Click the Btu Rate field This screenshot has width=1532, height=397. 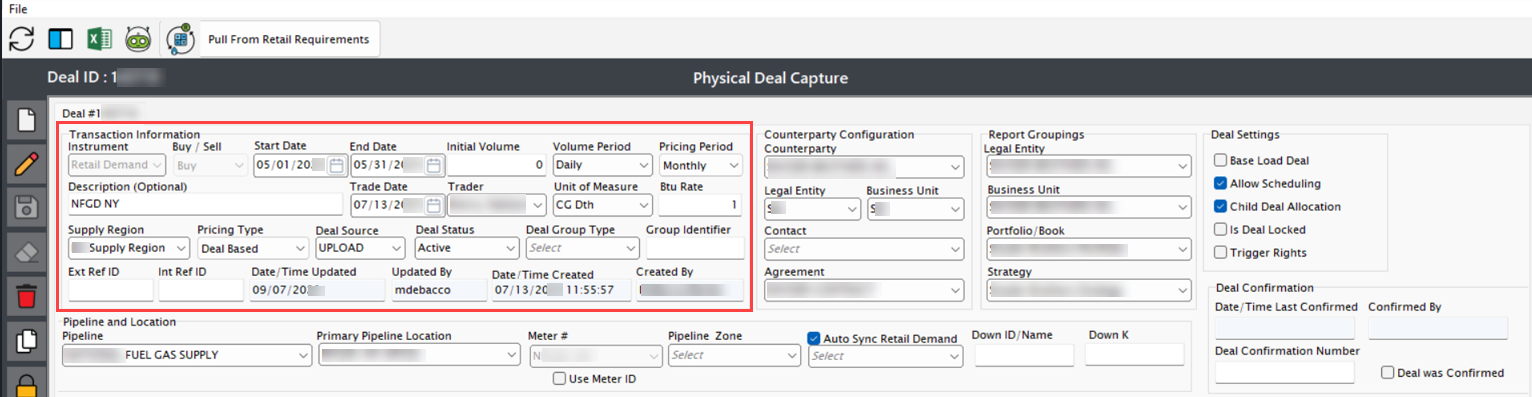700,205
